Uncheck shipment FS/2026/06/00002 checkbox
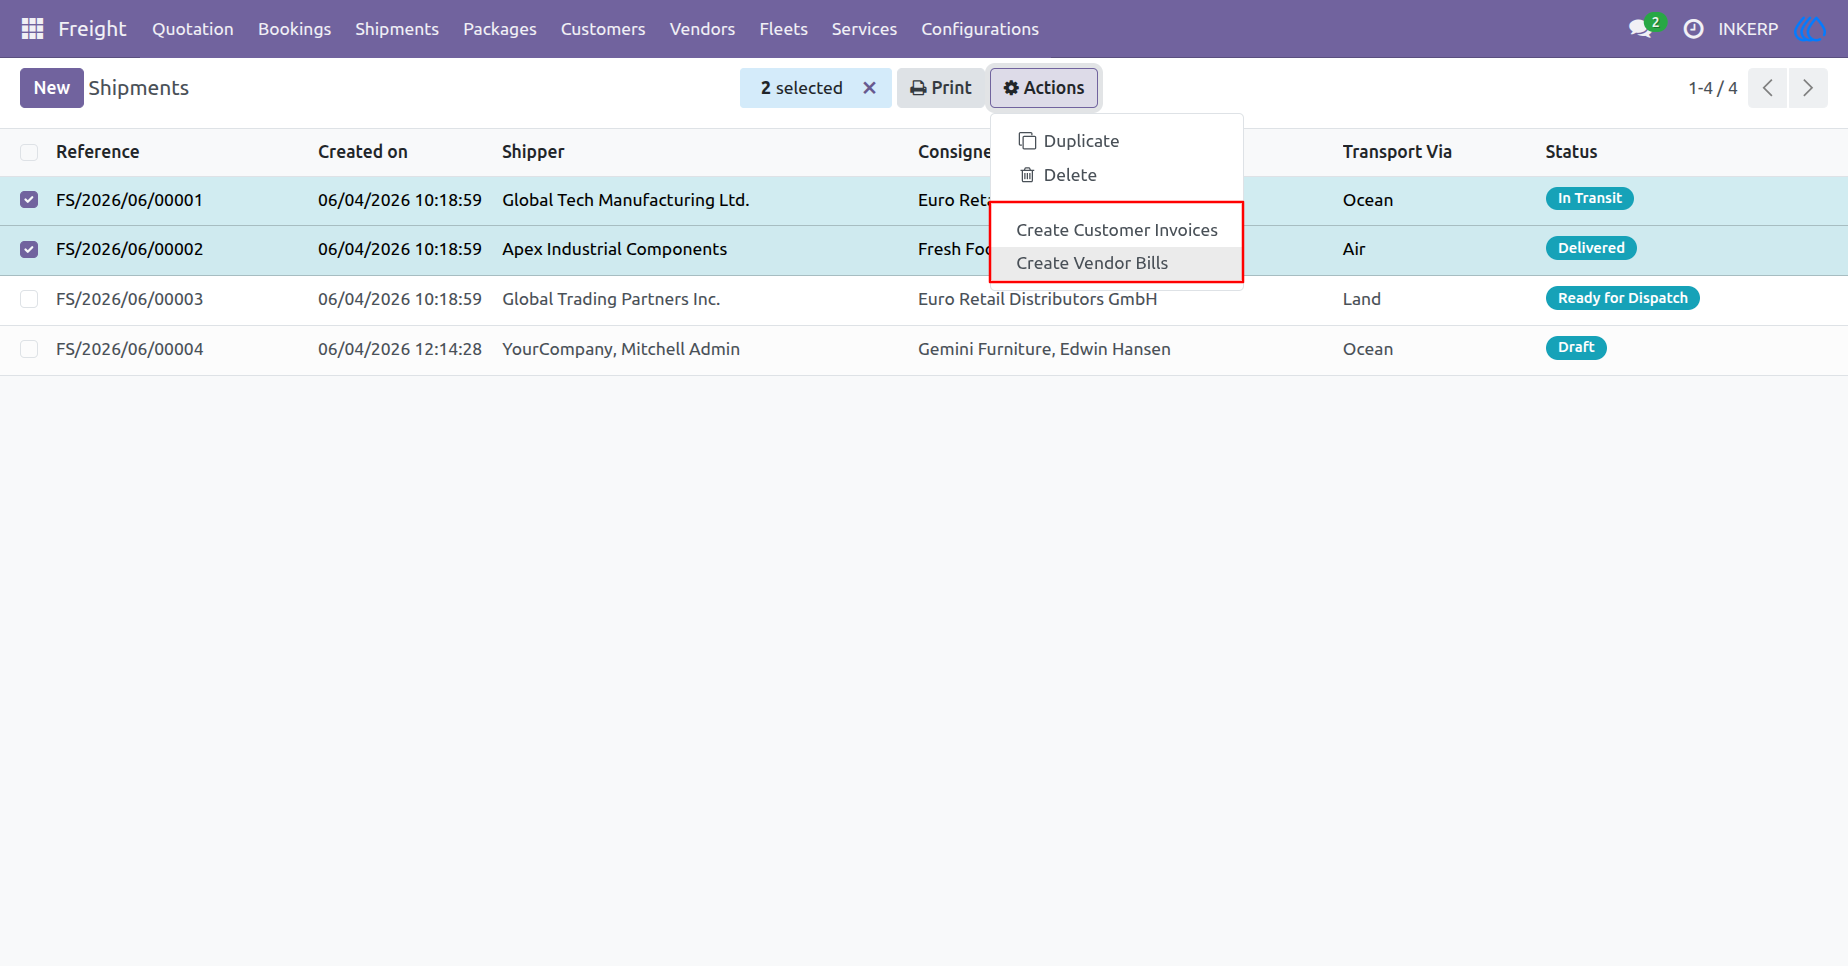The height and width of the screenshot is (966, 1848). coord(29,249)
